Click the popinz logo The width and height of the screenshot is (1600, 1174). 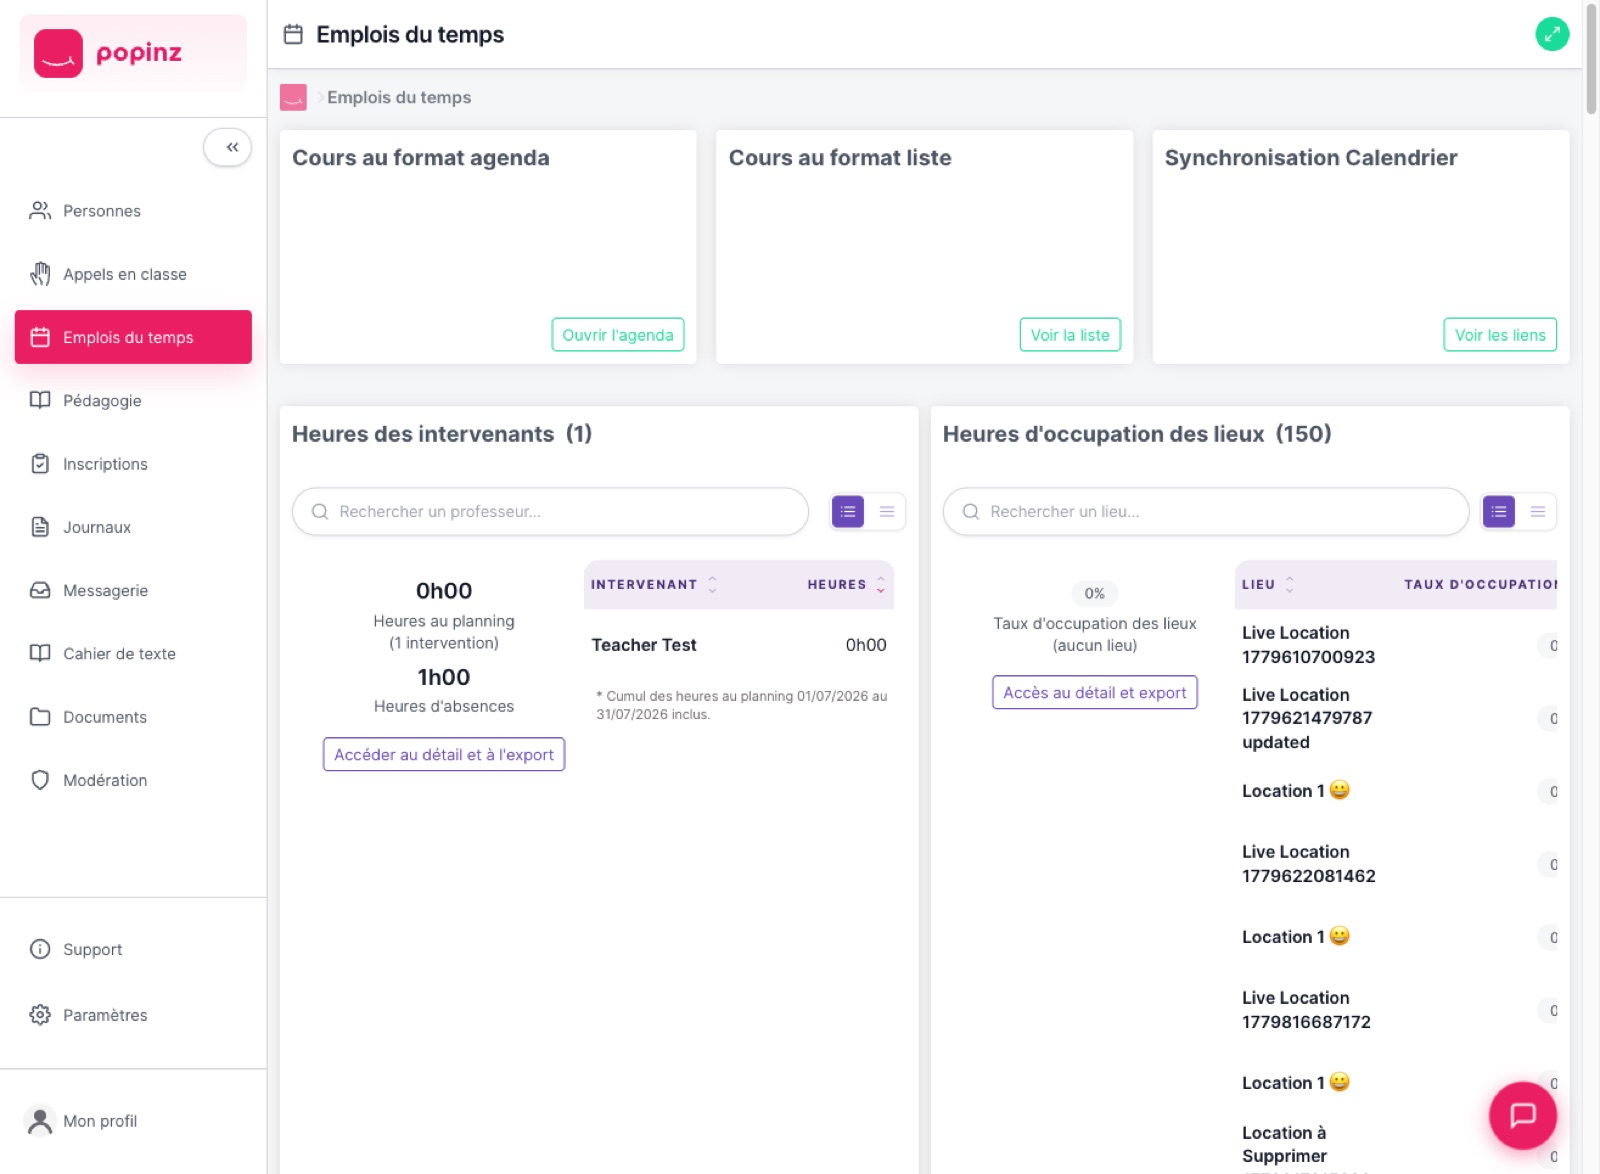point(133,53)
